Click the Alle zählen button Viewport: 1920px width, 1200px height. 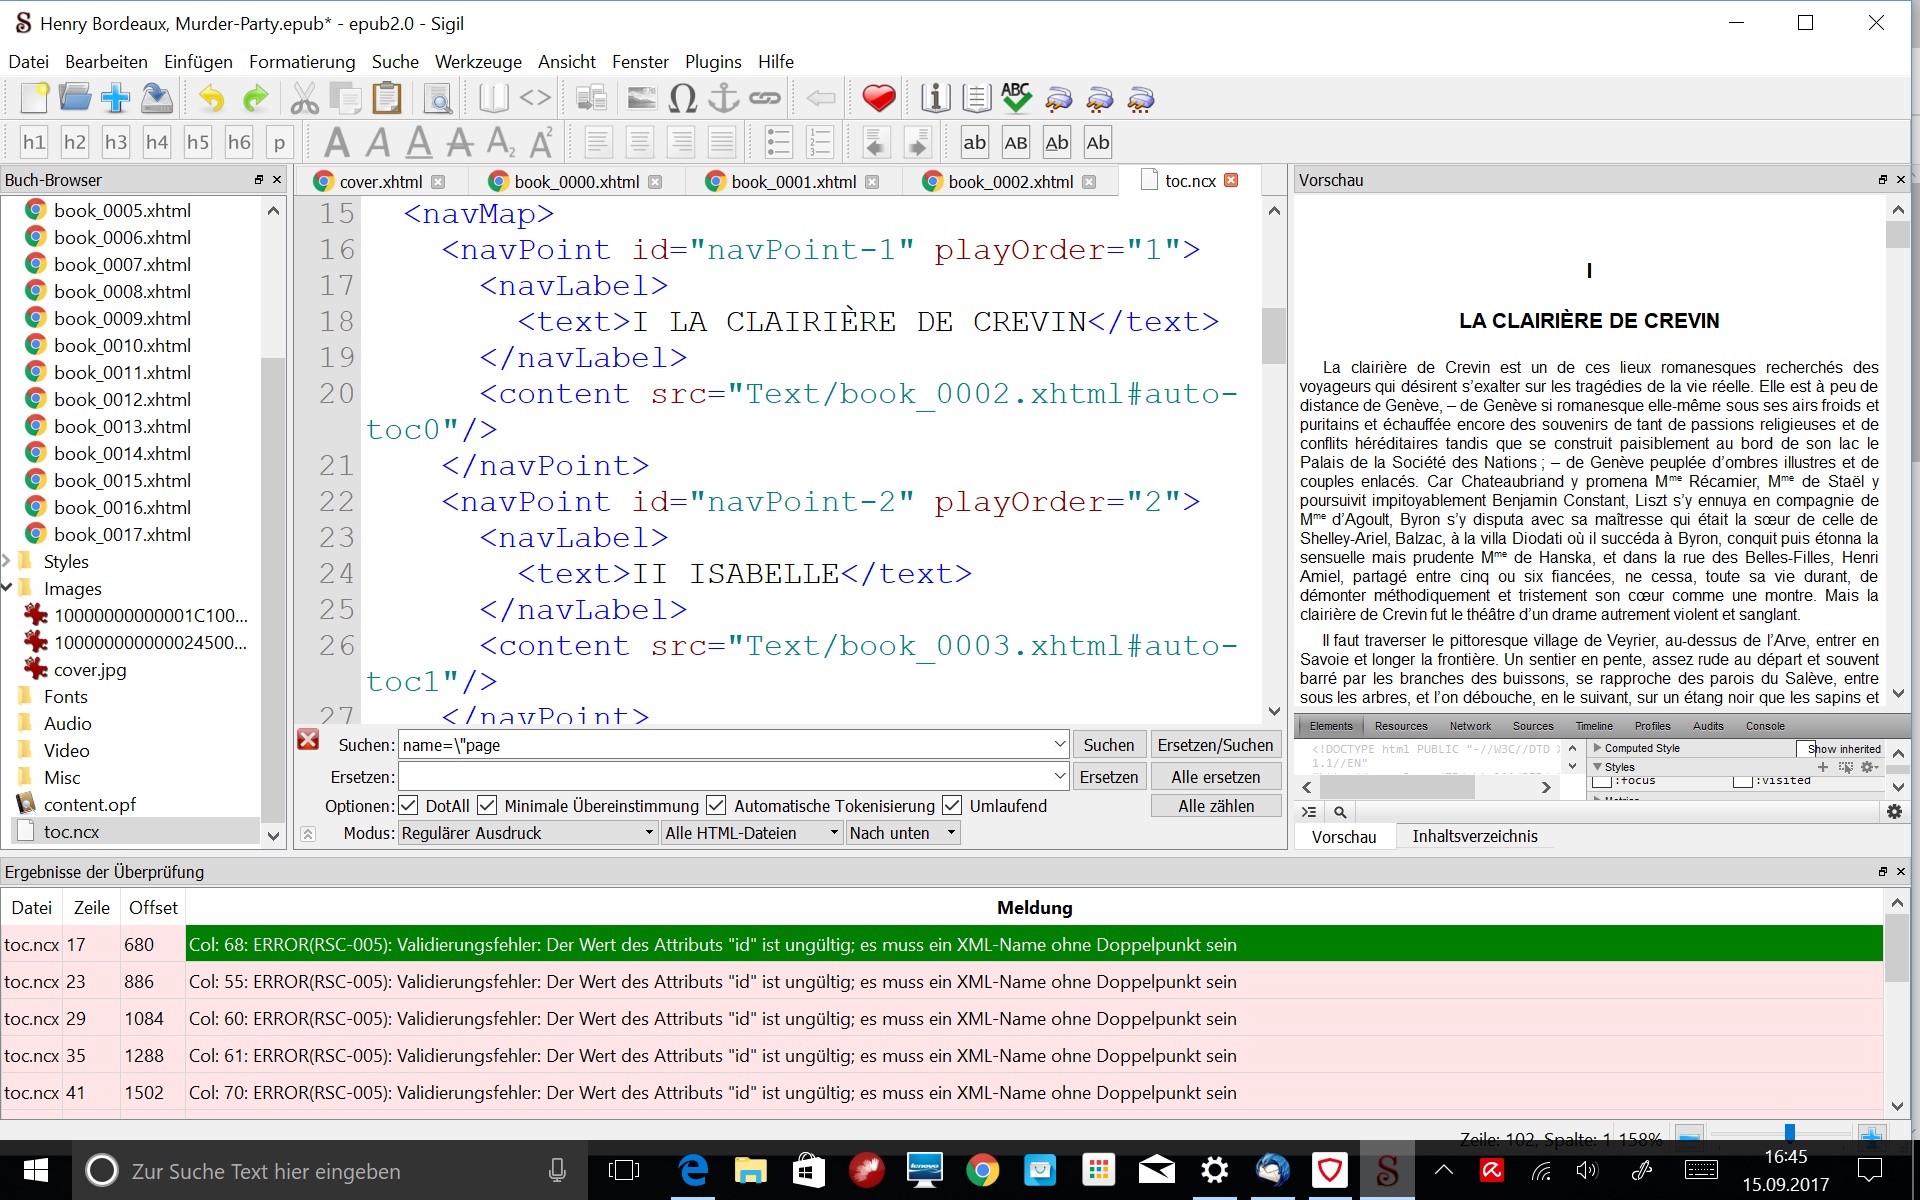tap(1215, 806)
